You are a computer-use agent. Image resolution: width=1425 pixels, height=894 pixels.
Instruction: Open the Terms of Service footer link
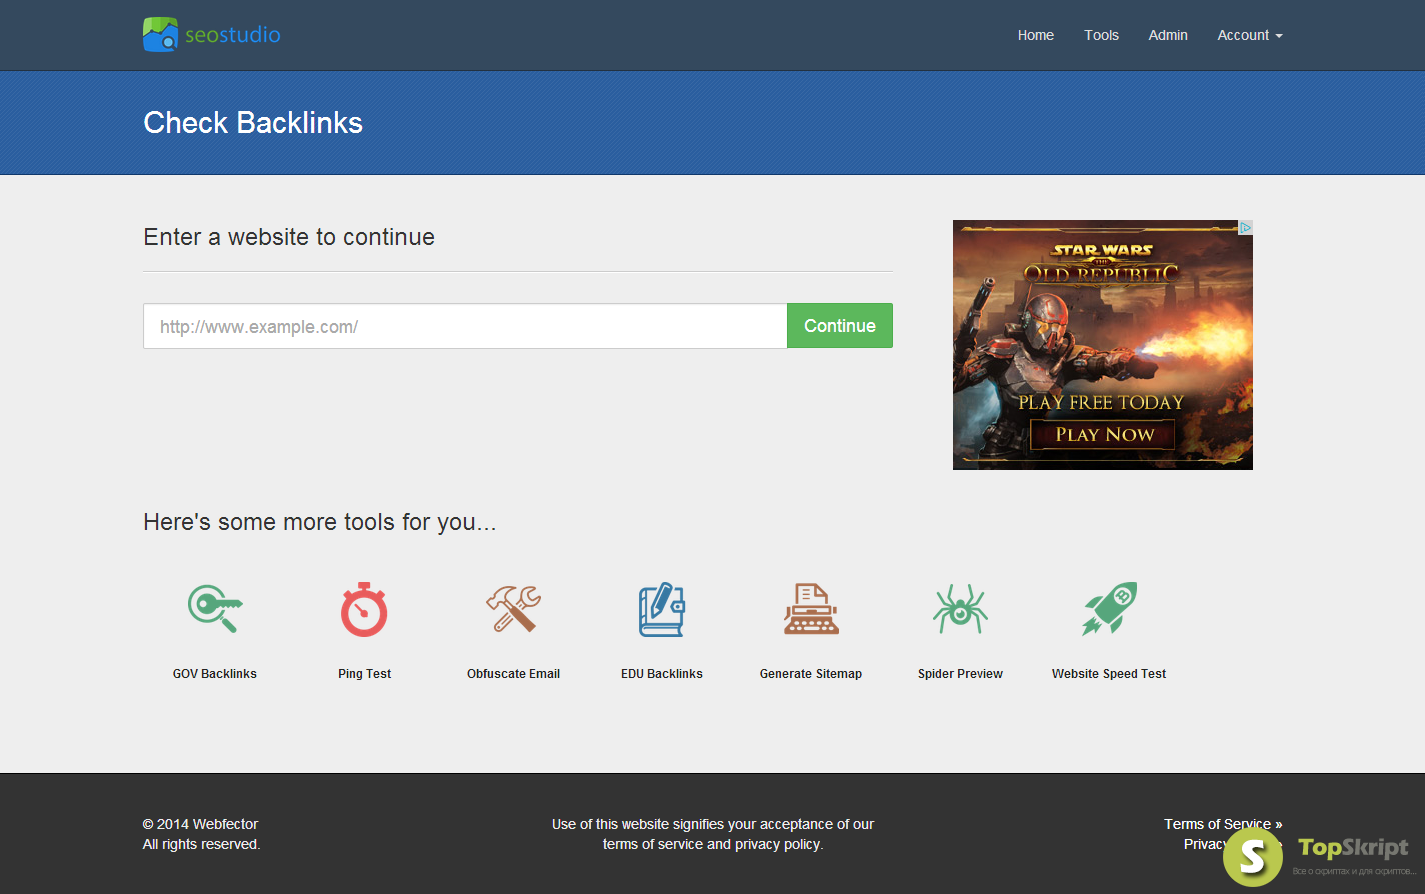[x=1223, y=824]
